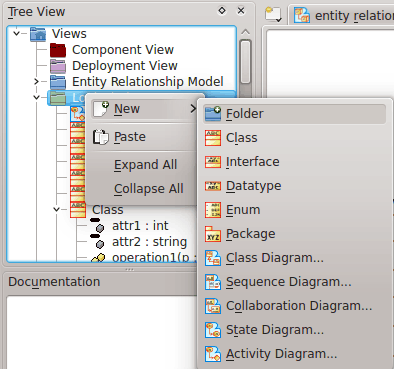Screen dimensions: 394x369
Task: Collapse the Class node in tree
Action: [56, 209]
